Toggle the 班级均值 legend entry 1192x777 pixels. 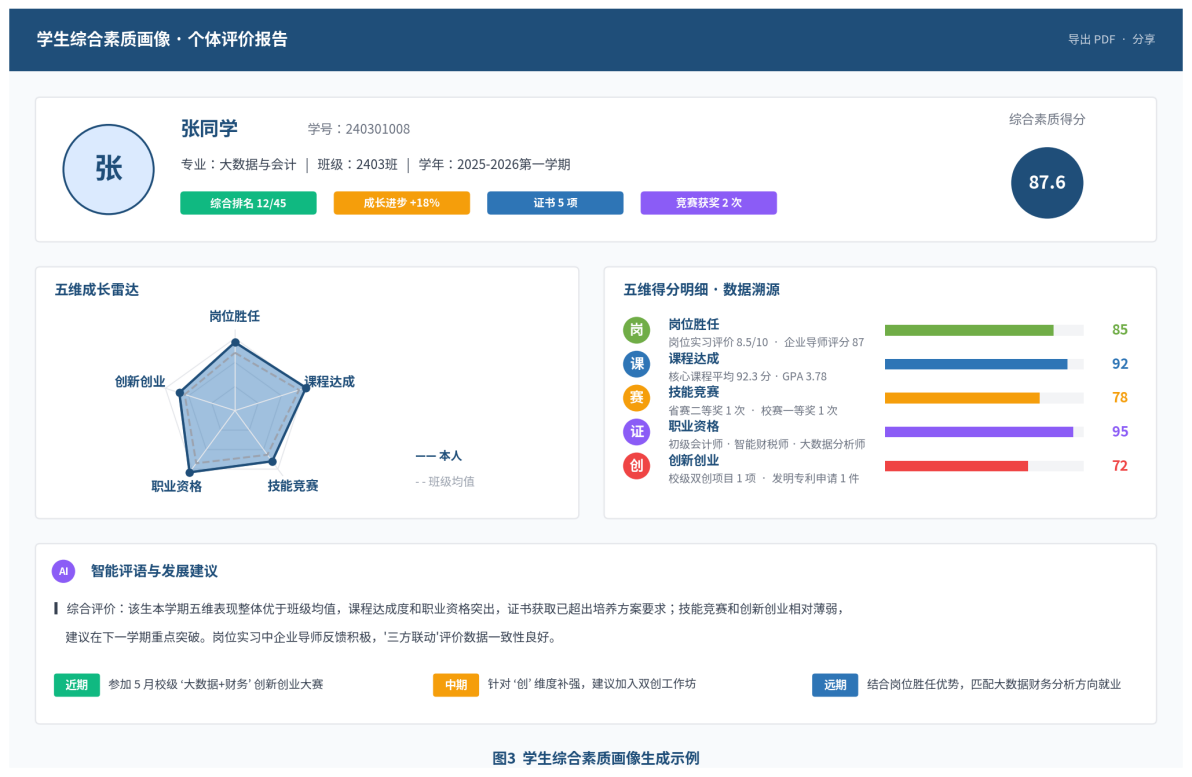445,481
